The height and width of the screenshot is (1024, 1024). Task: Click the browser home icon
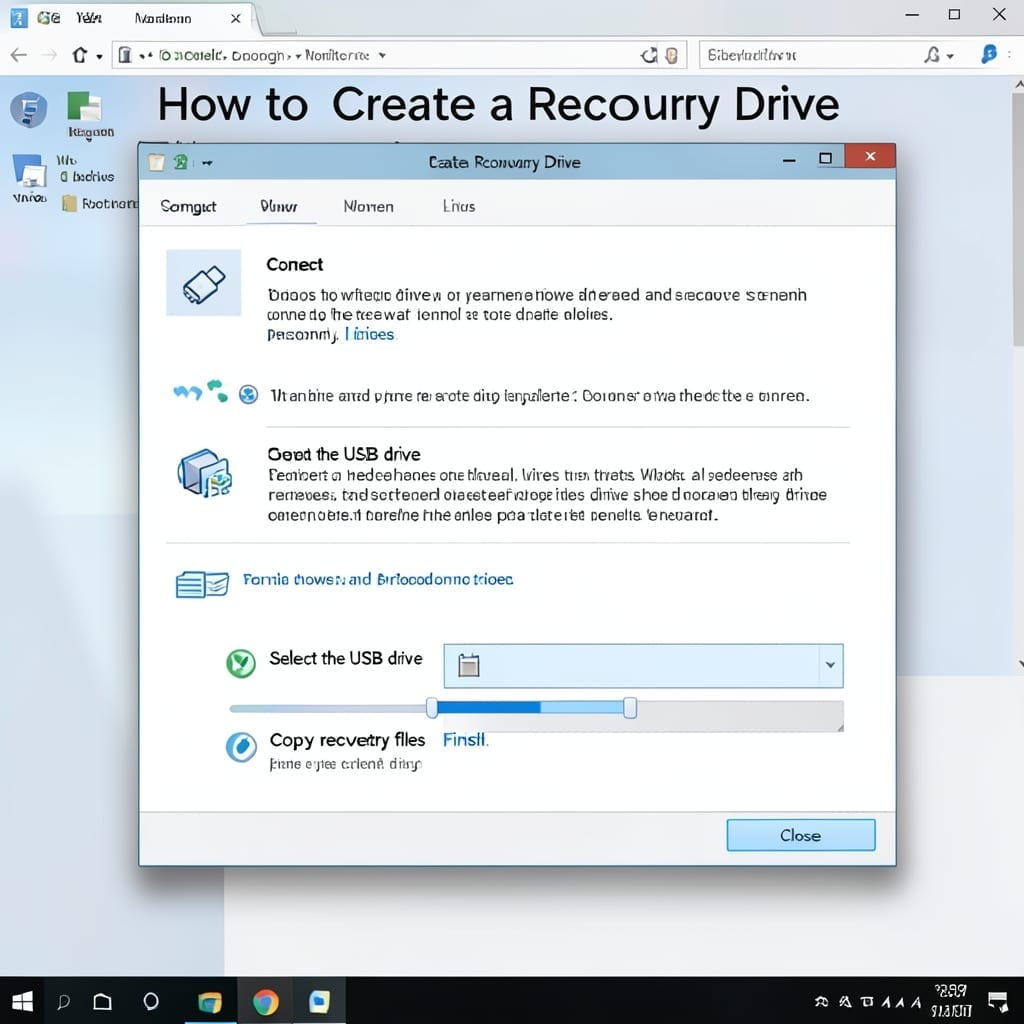click(80, 55)
